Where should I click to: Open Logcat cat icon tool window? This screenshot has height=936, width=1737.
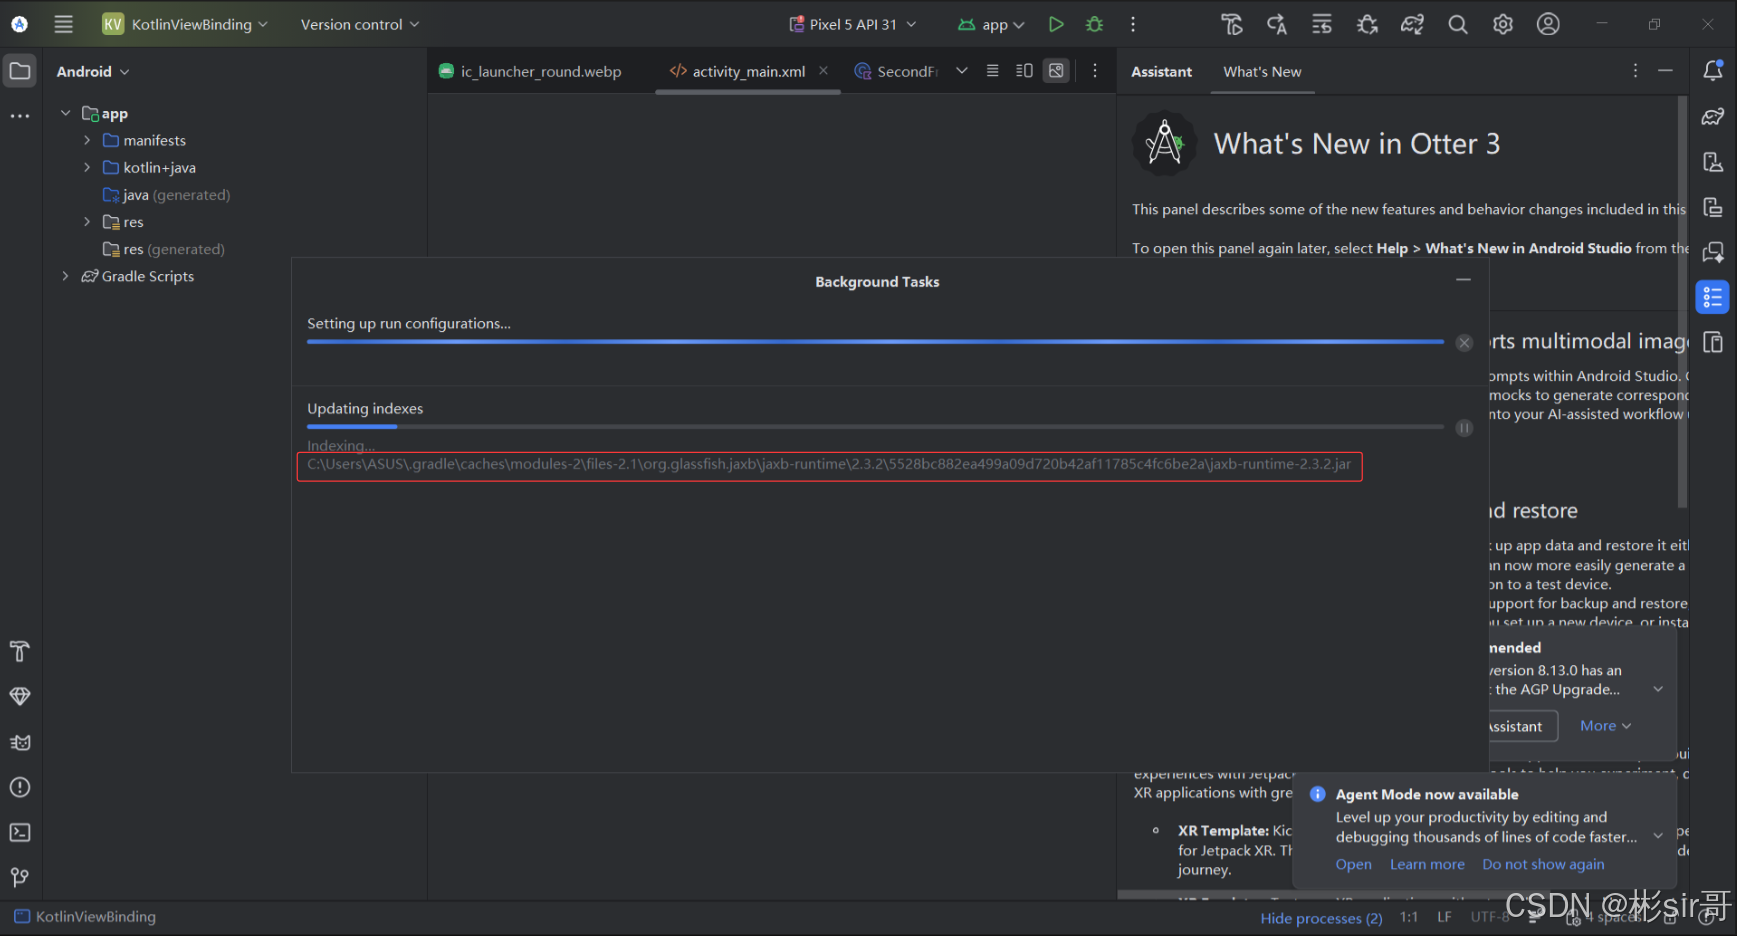[20, 742]
